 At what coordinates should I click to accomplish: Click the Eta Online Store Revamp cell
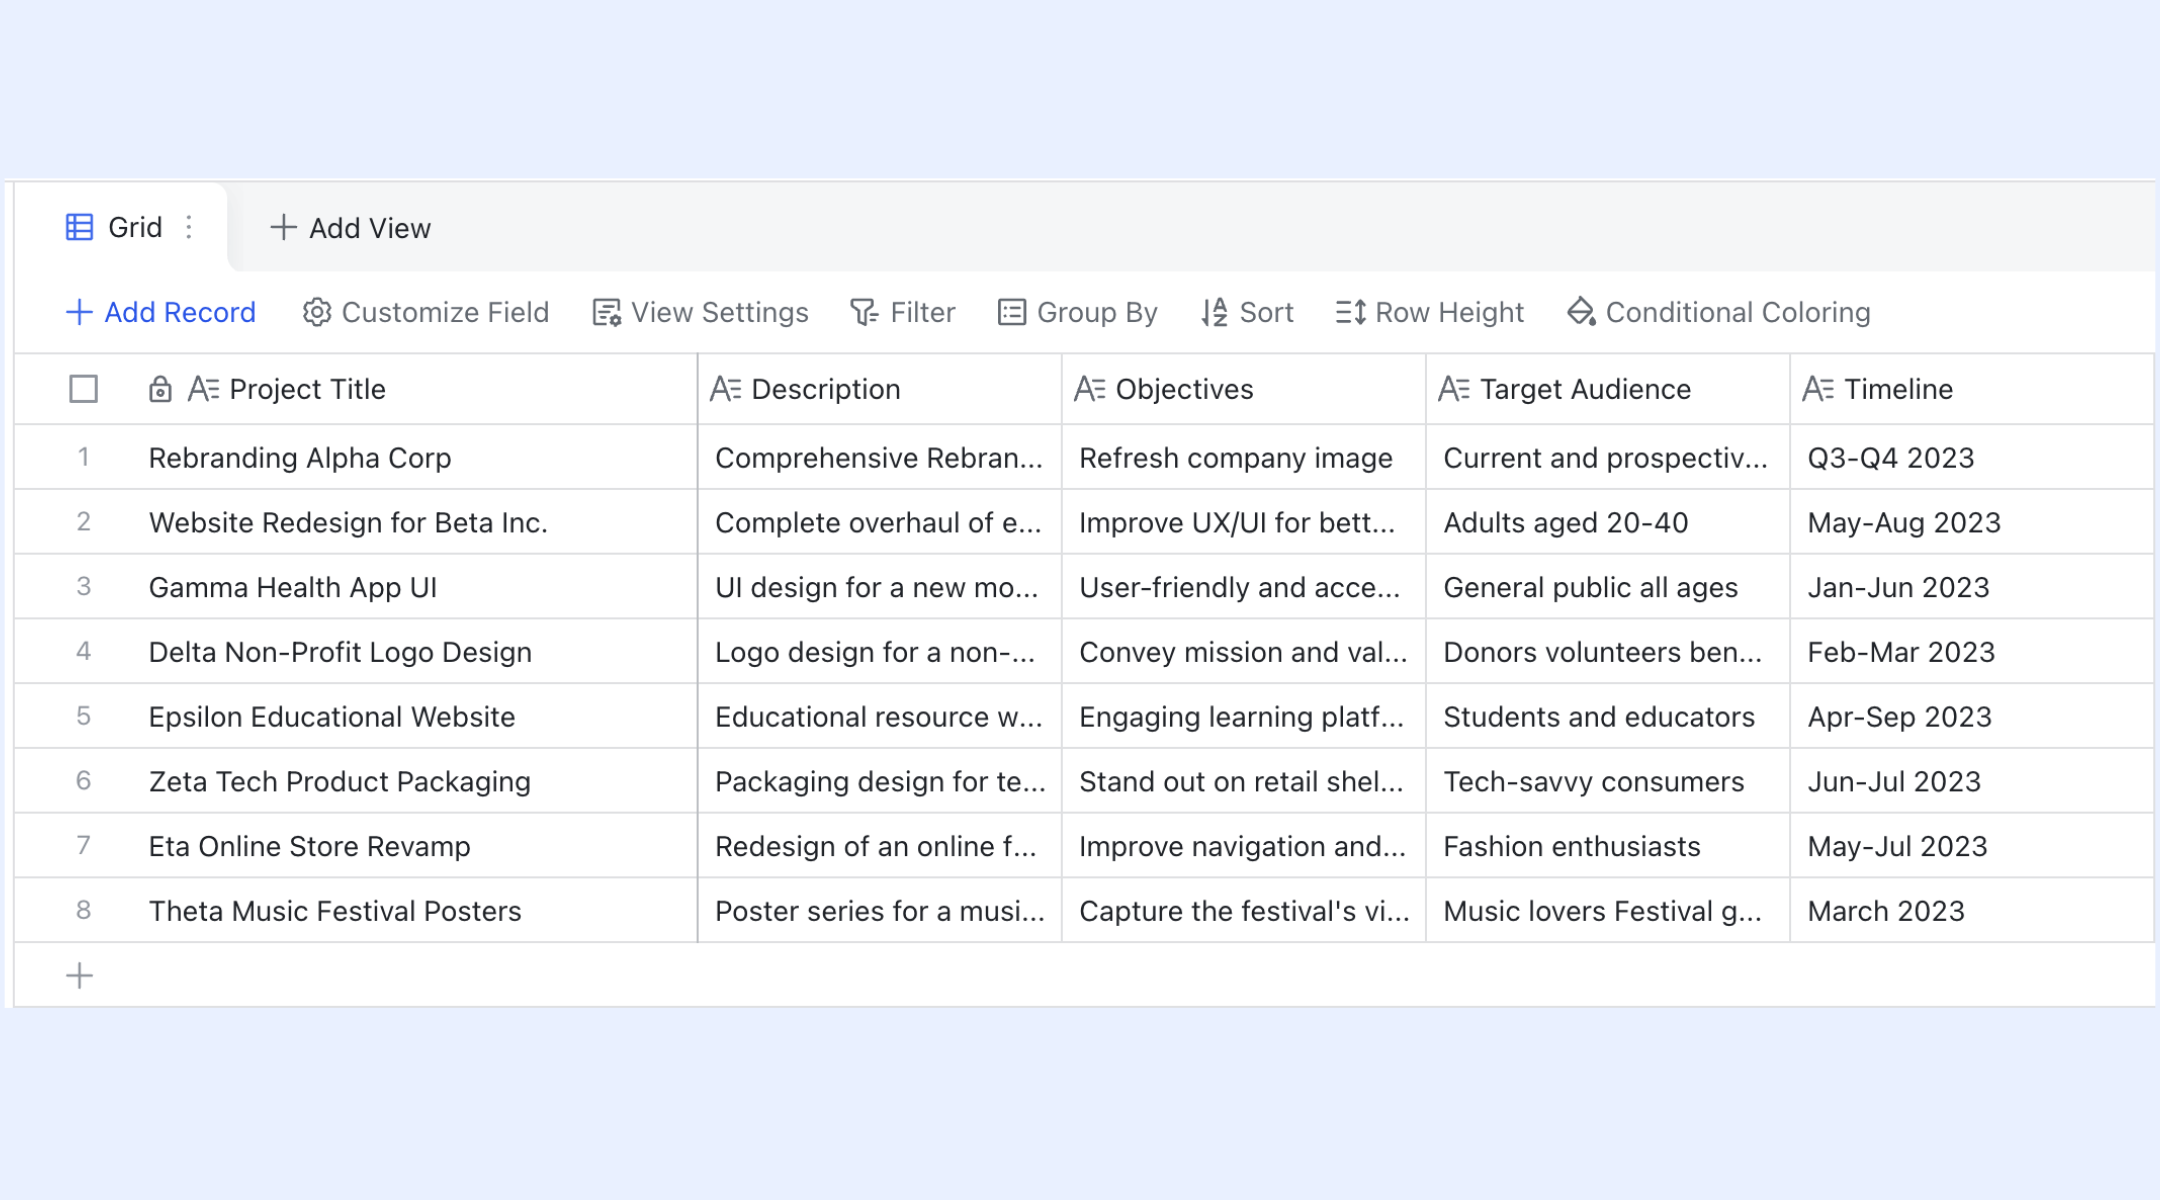click(x=415, y=846)
